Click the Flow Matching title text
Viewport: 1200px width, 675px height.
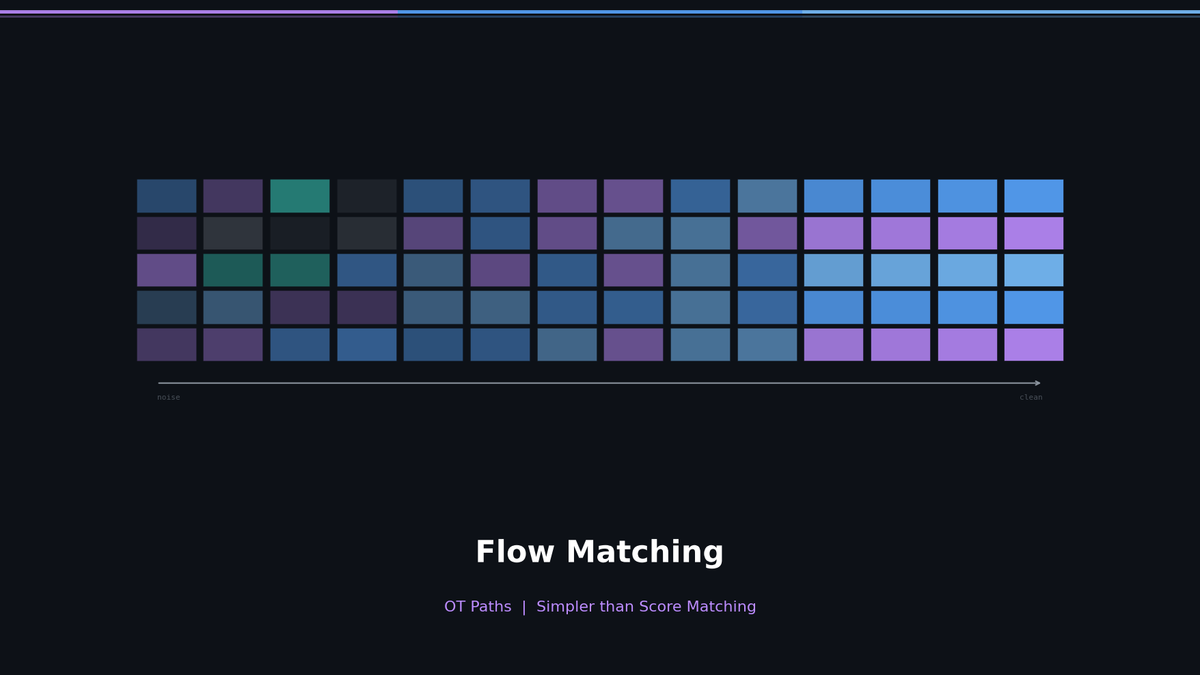600,551
